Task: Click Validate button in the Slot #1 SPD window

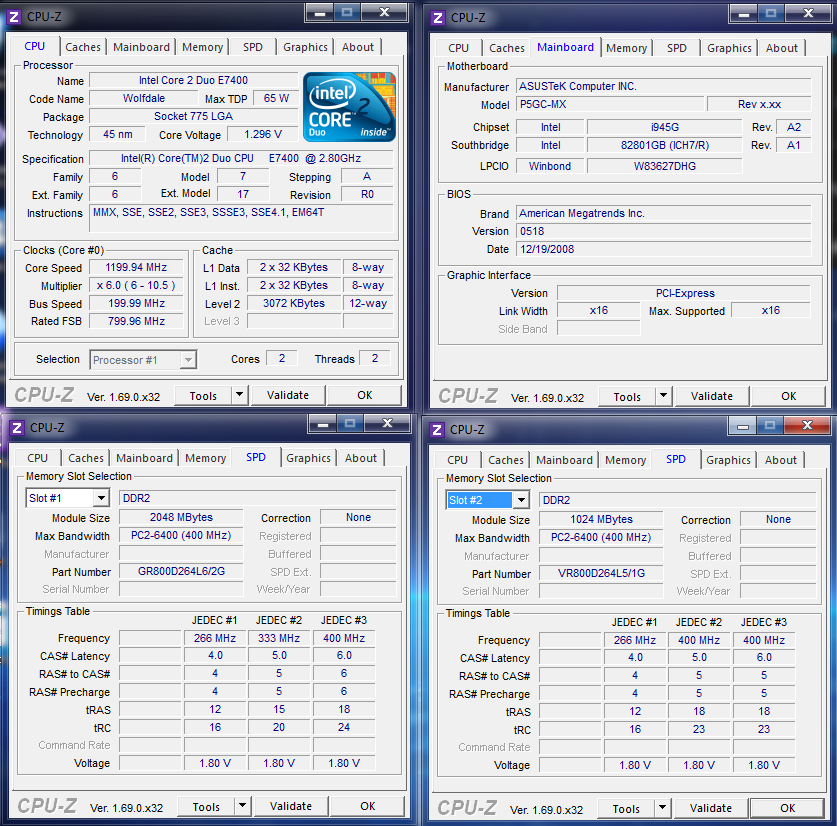Action: tap(291, 806)
